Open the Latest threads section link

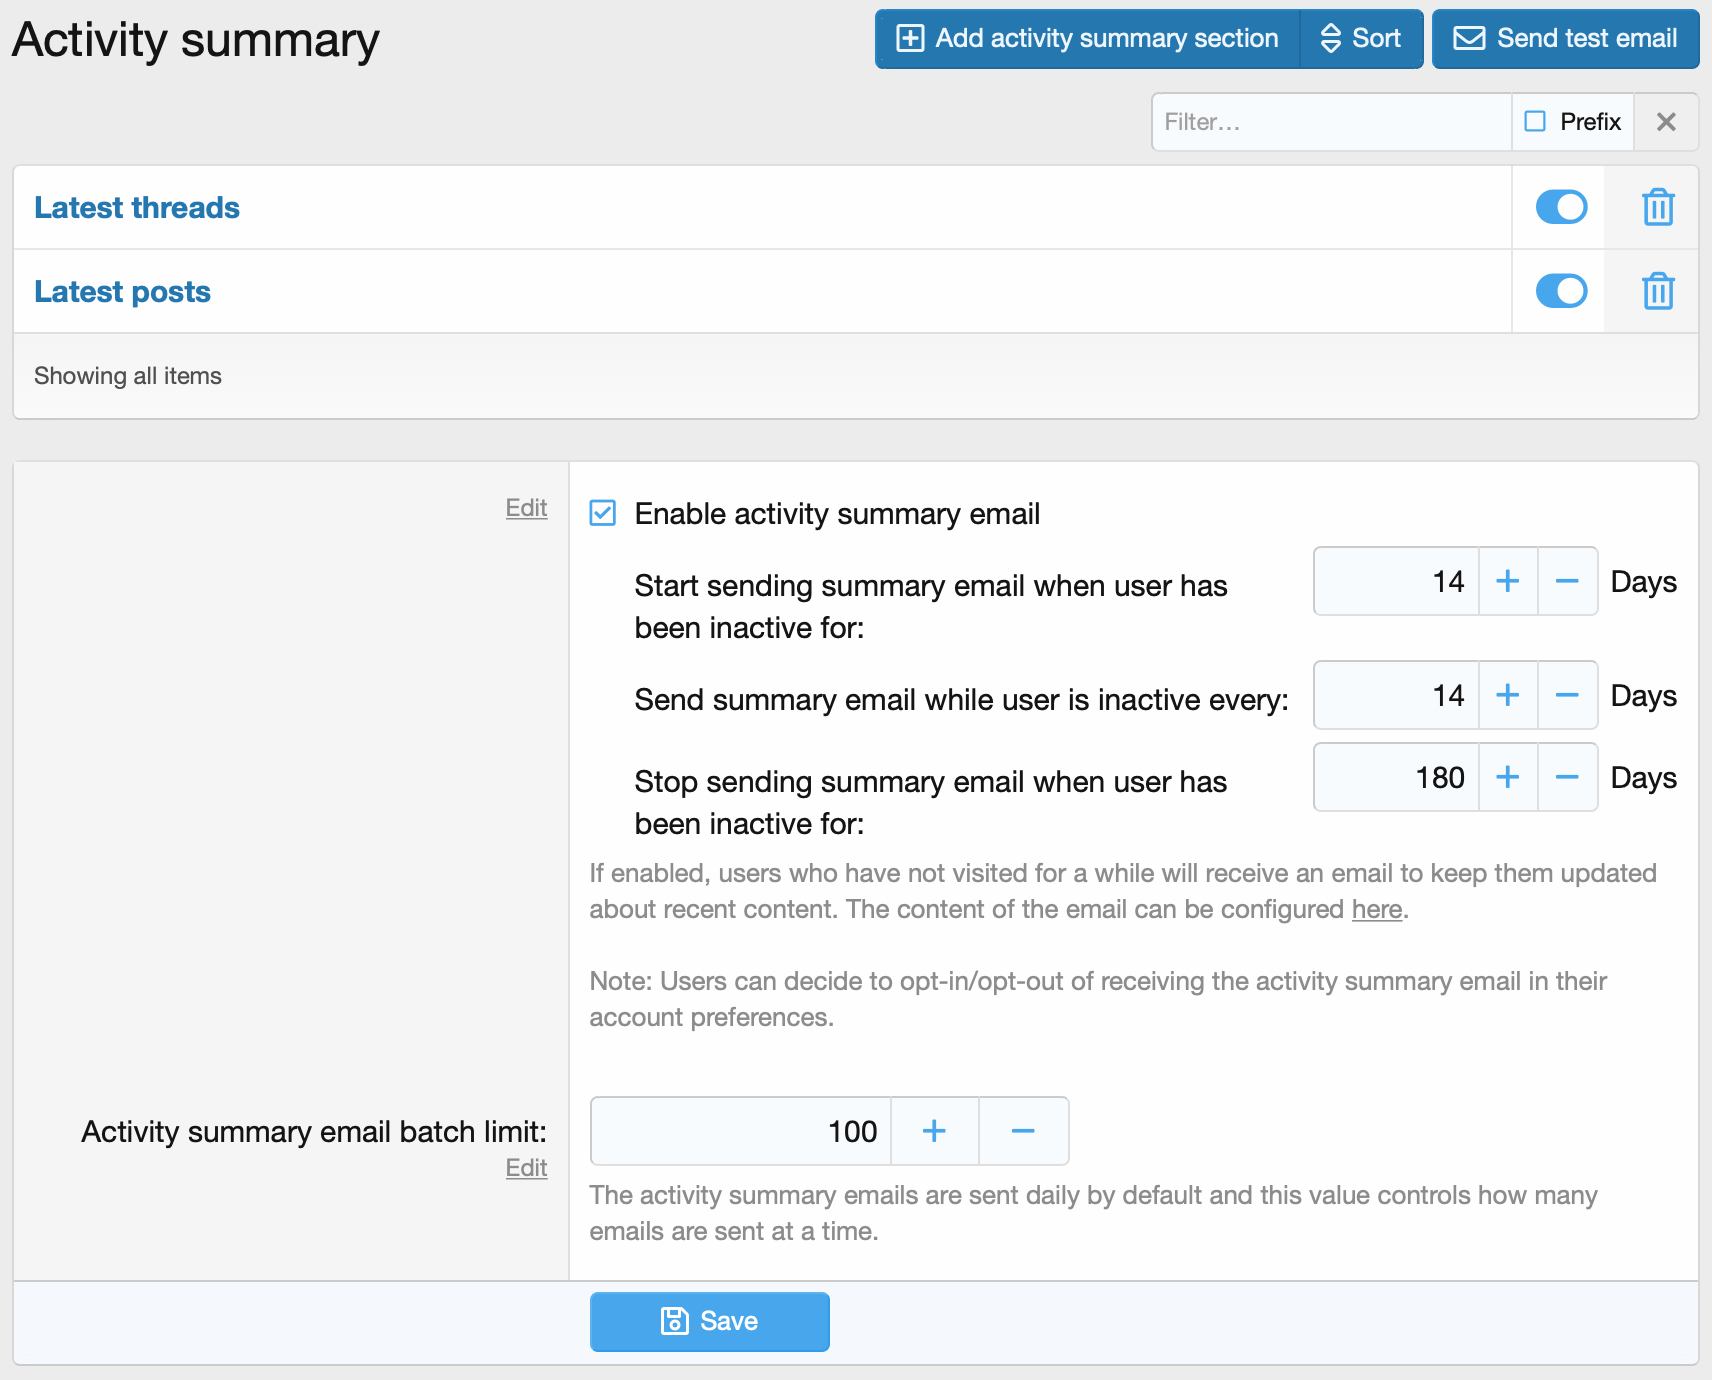coord(137,207)
